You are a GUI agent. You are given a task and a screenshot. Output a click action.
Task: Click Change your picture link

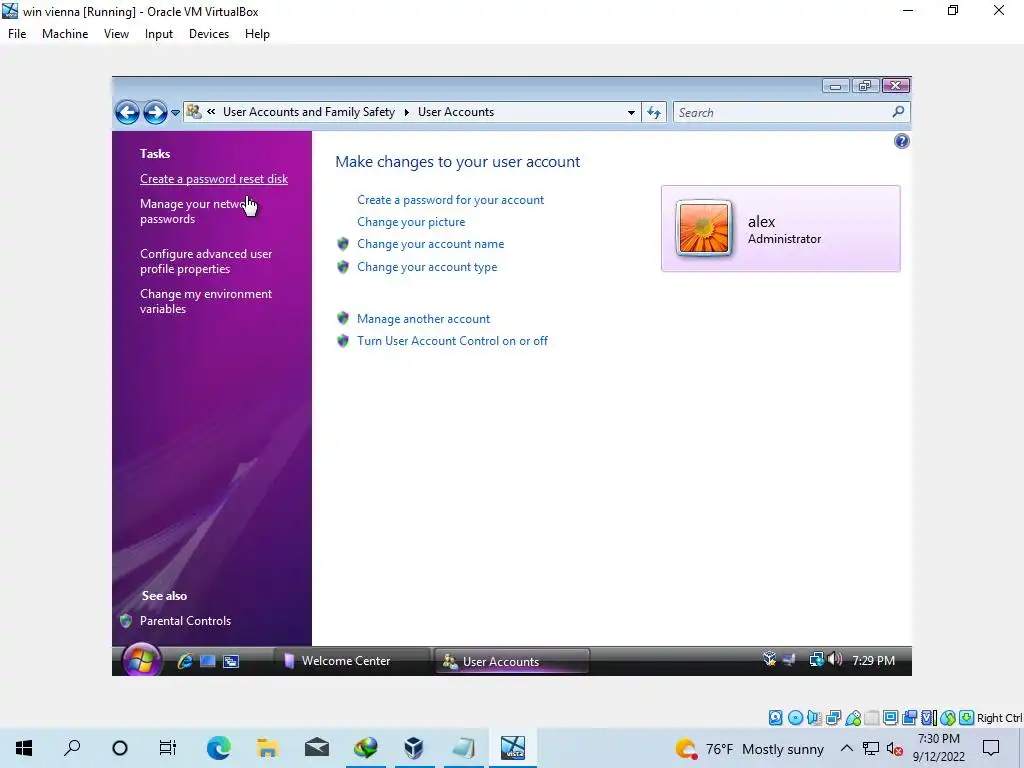pyautogui.click(x=411, y=222)
